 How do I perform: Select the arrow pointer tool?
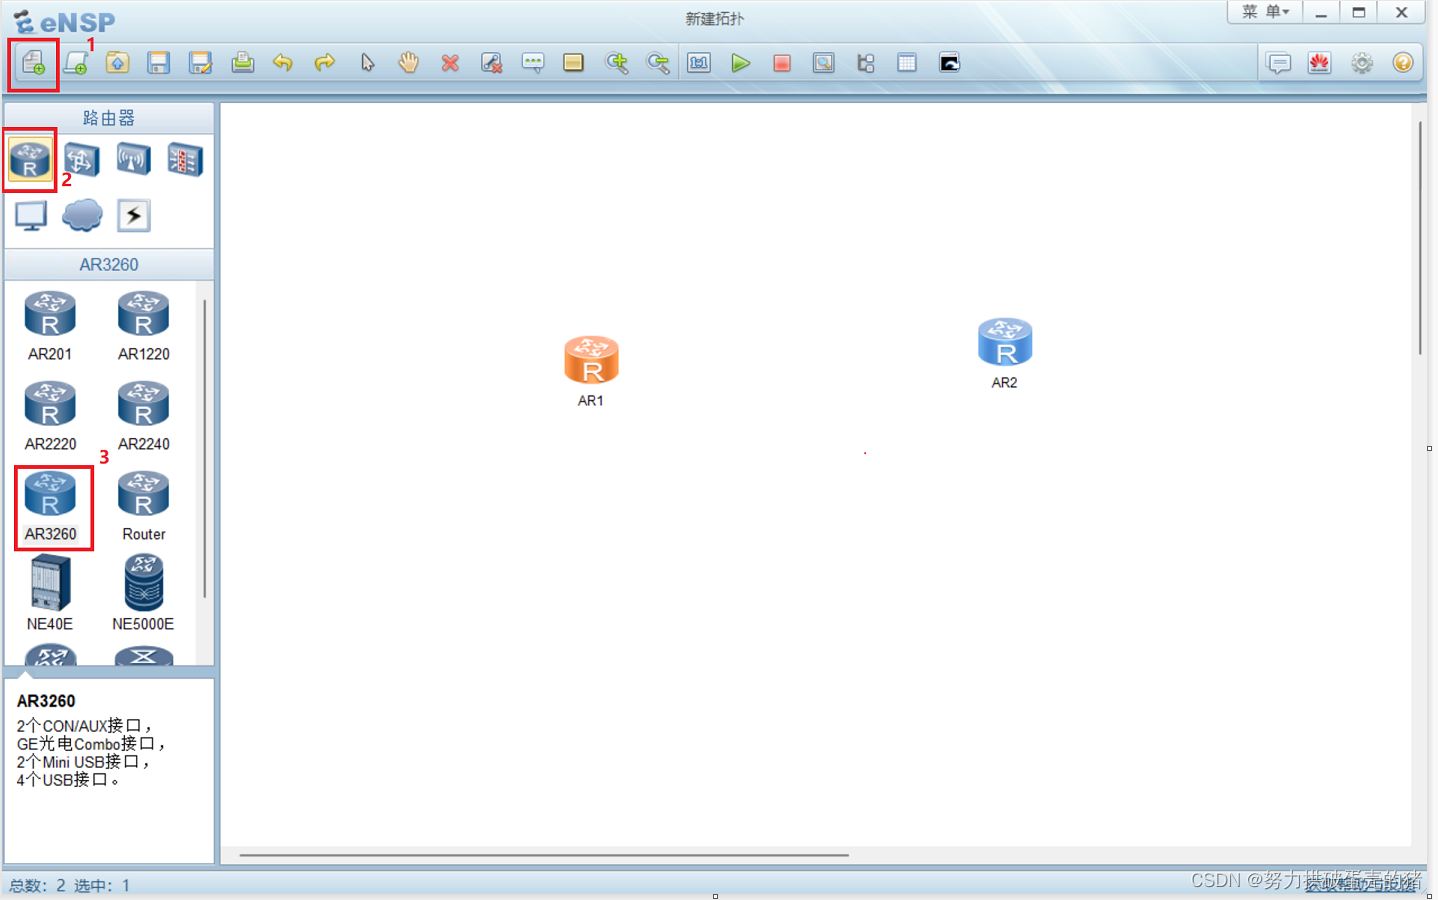(x=367, y=63)
